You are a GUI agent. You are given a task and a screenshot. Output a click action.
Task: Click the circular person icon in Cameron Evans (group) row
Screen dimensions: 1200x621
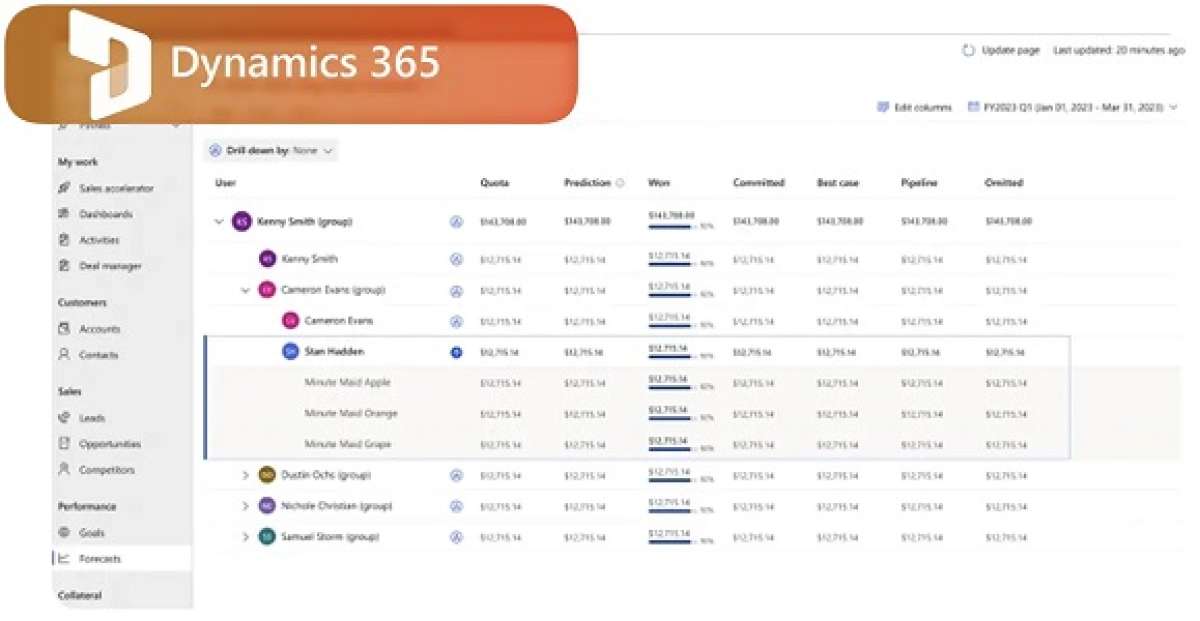[x=456, y=291]
